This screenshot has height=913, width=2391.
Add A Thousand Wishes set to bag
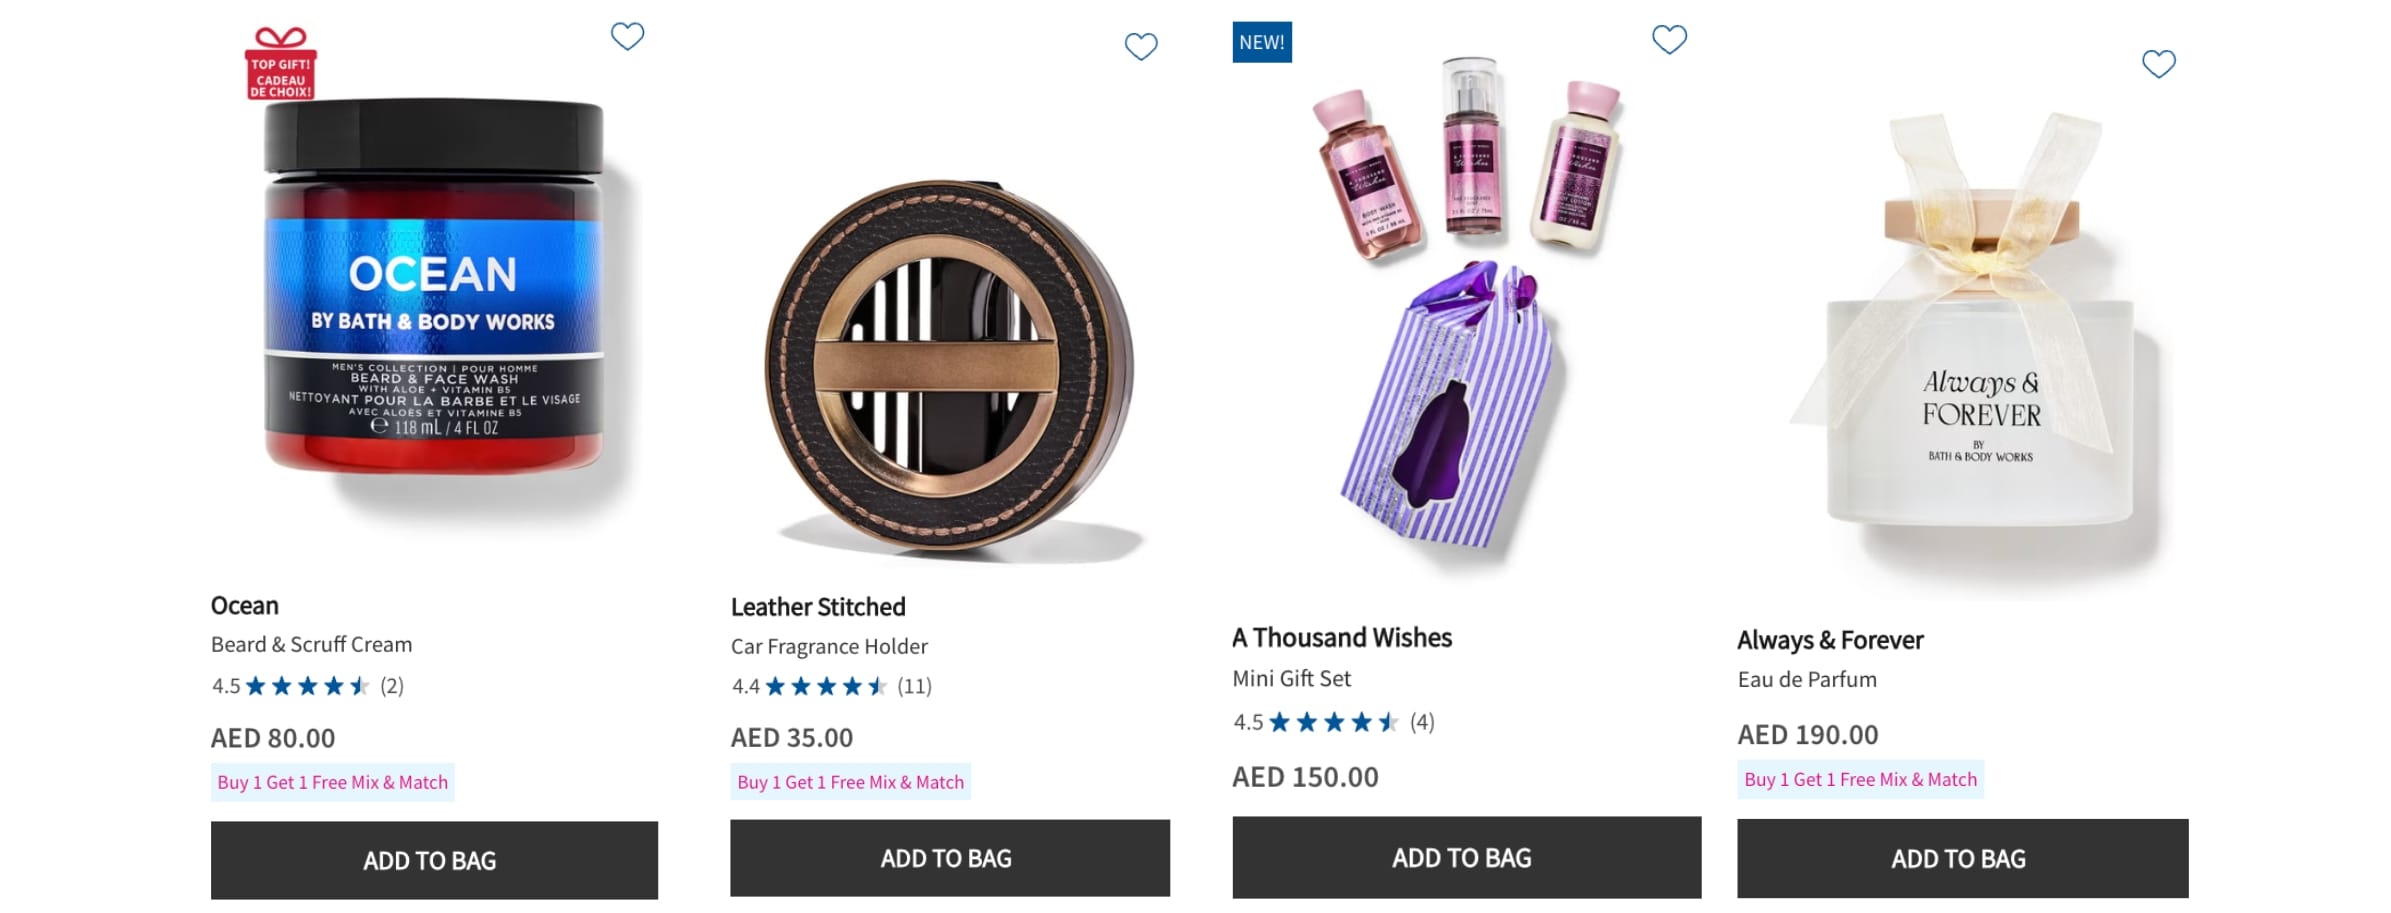click(1466, 857)
